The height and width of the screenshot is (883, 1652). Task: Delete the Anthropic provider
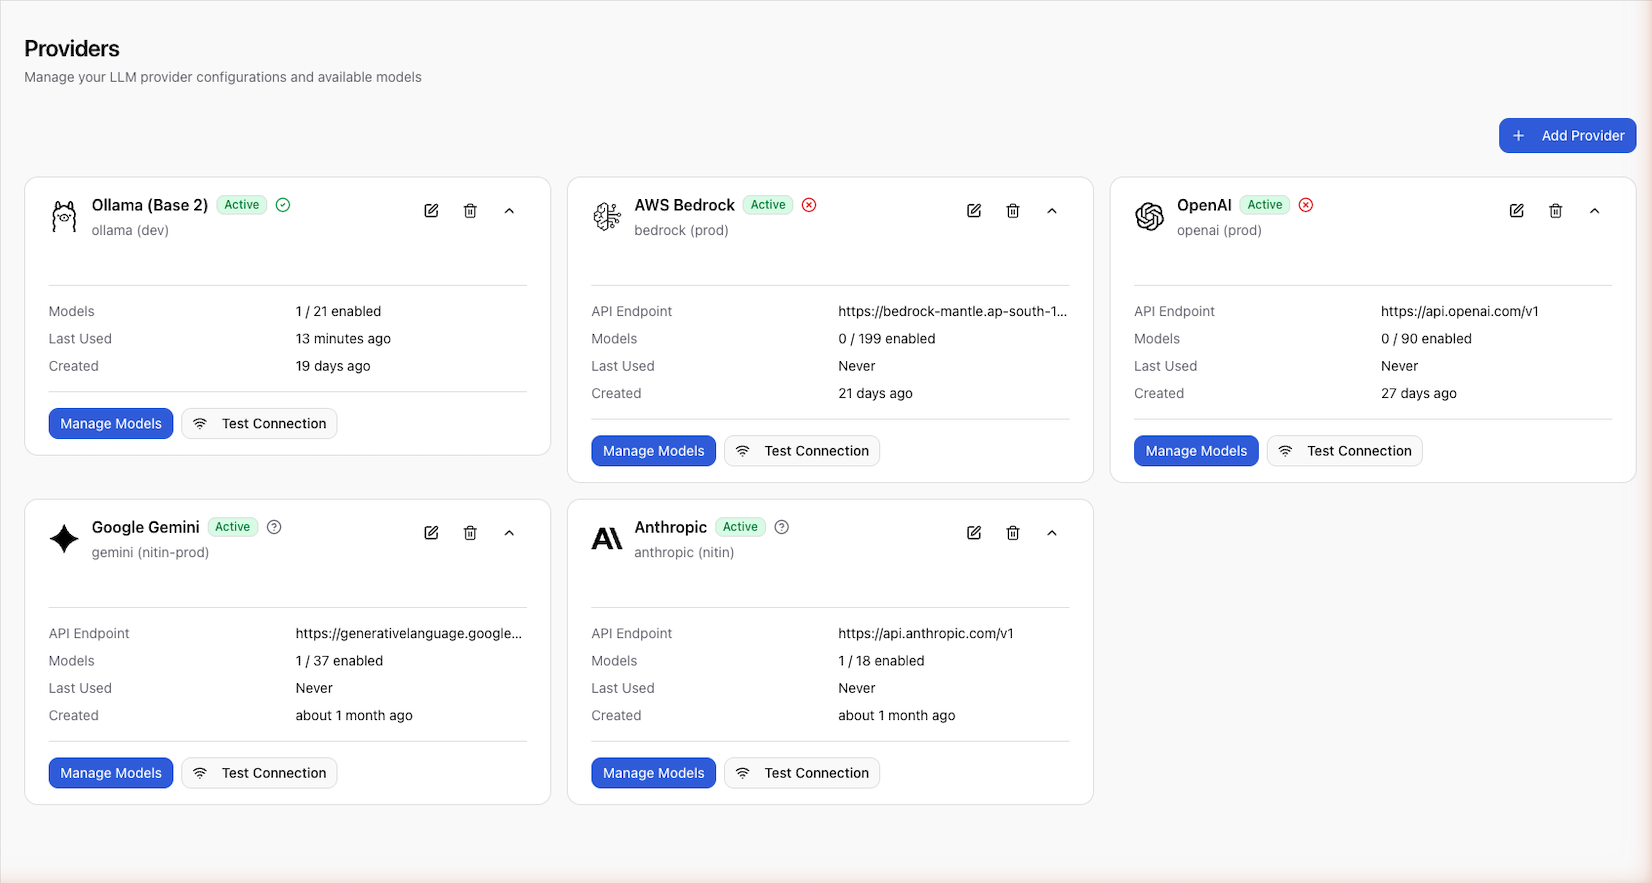pyautogui.click(x=1013, y=533)
